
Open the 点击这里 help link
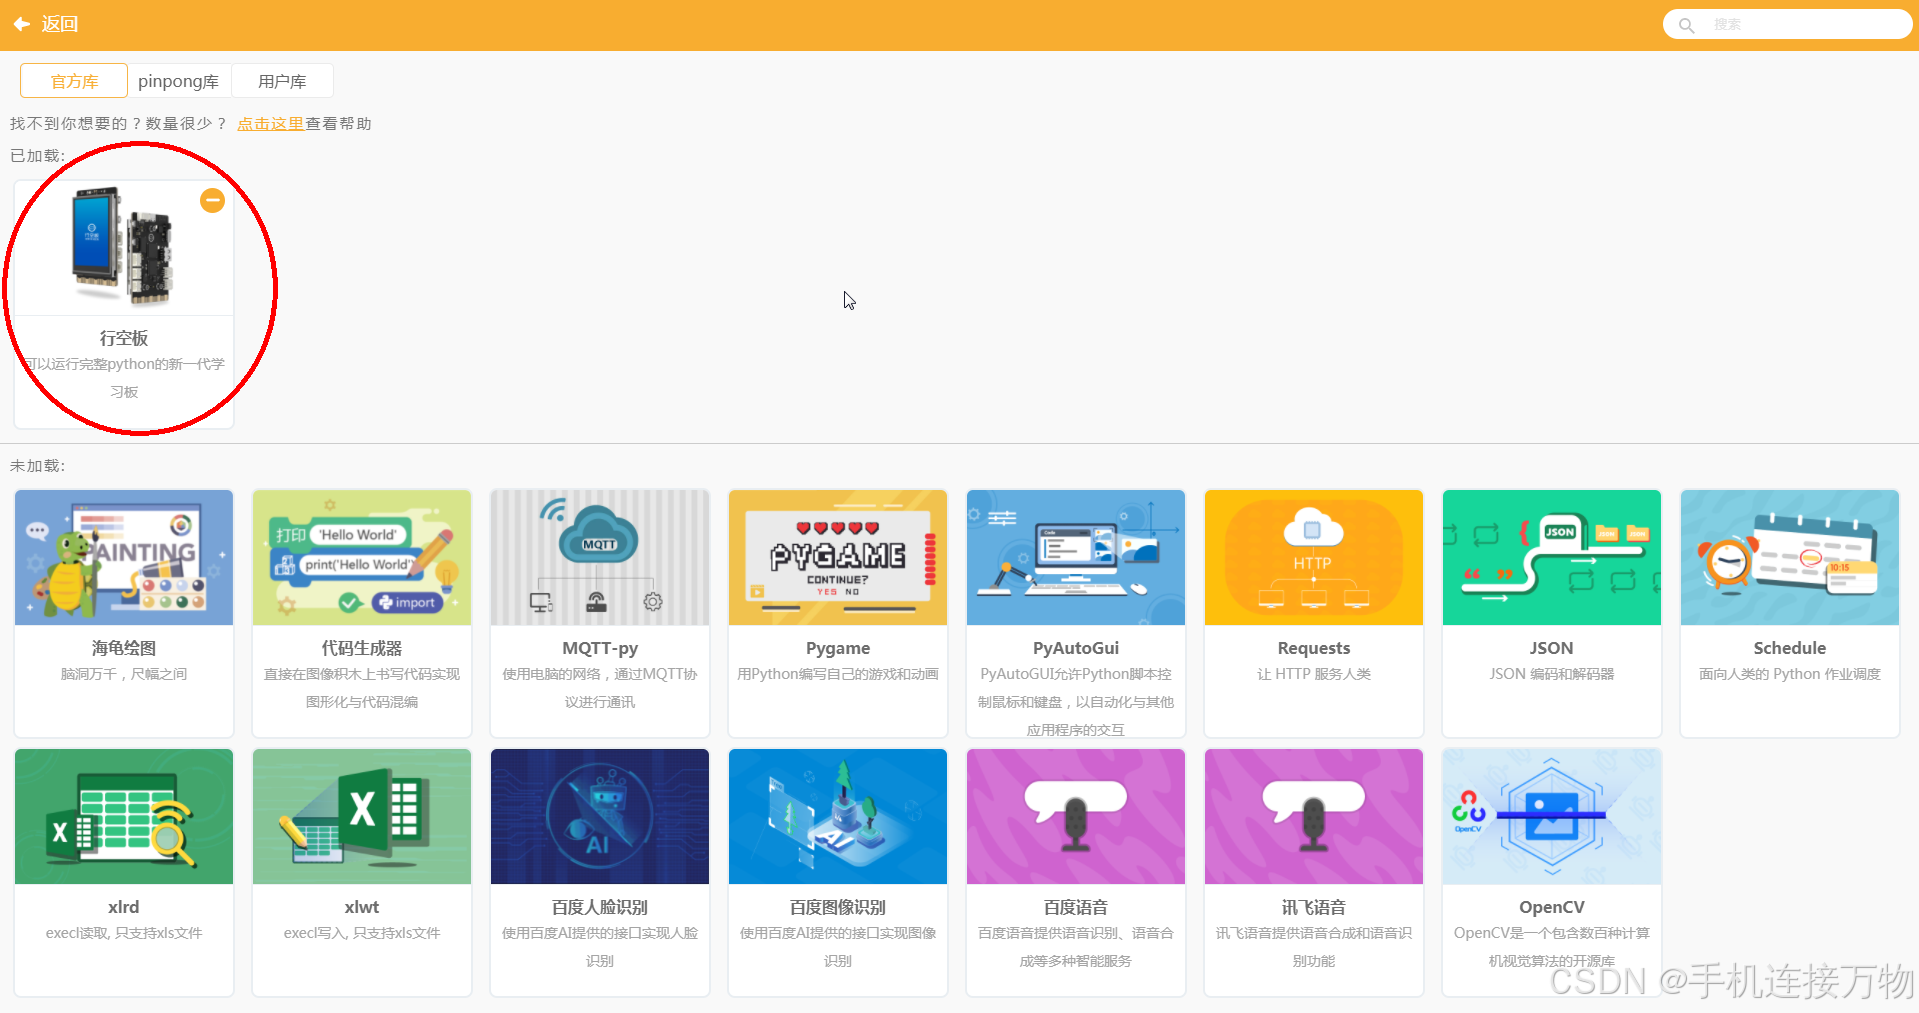pyautogui.click(x=270, y=124)
